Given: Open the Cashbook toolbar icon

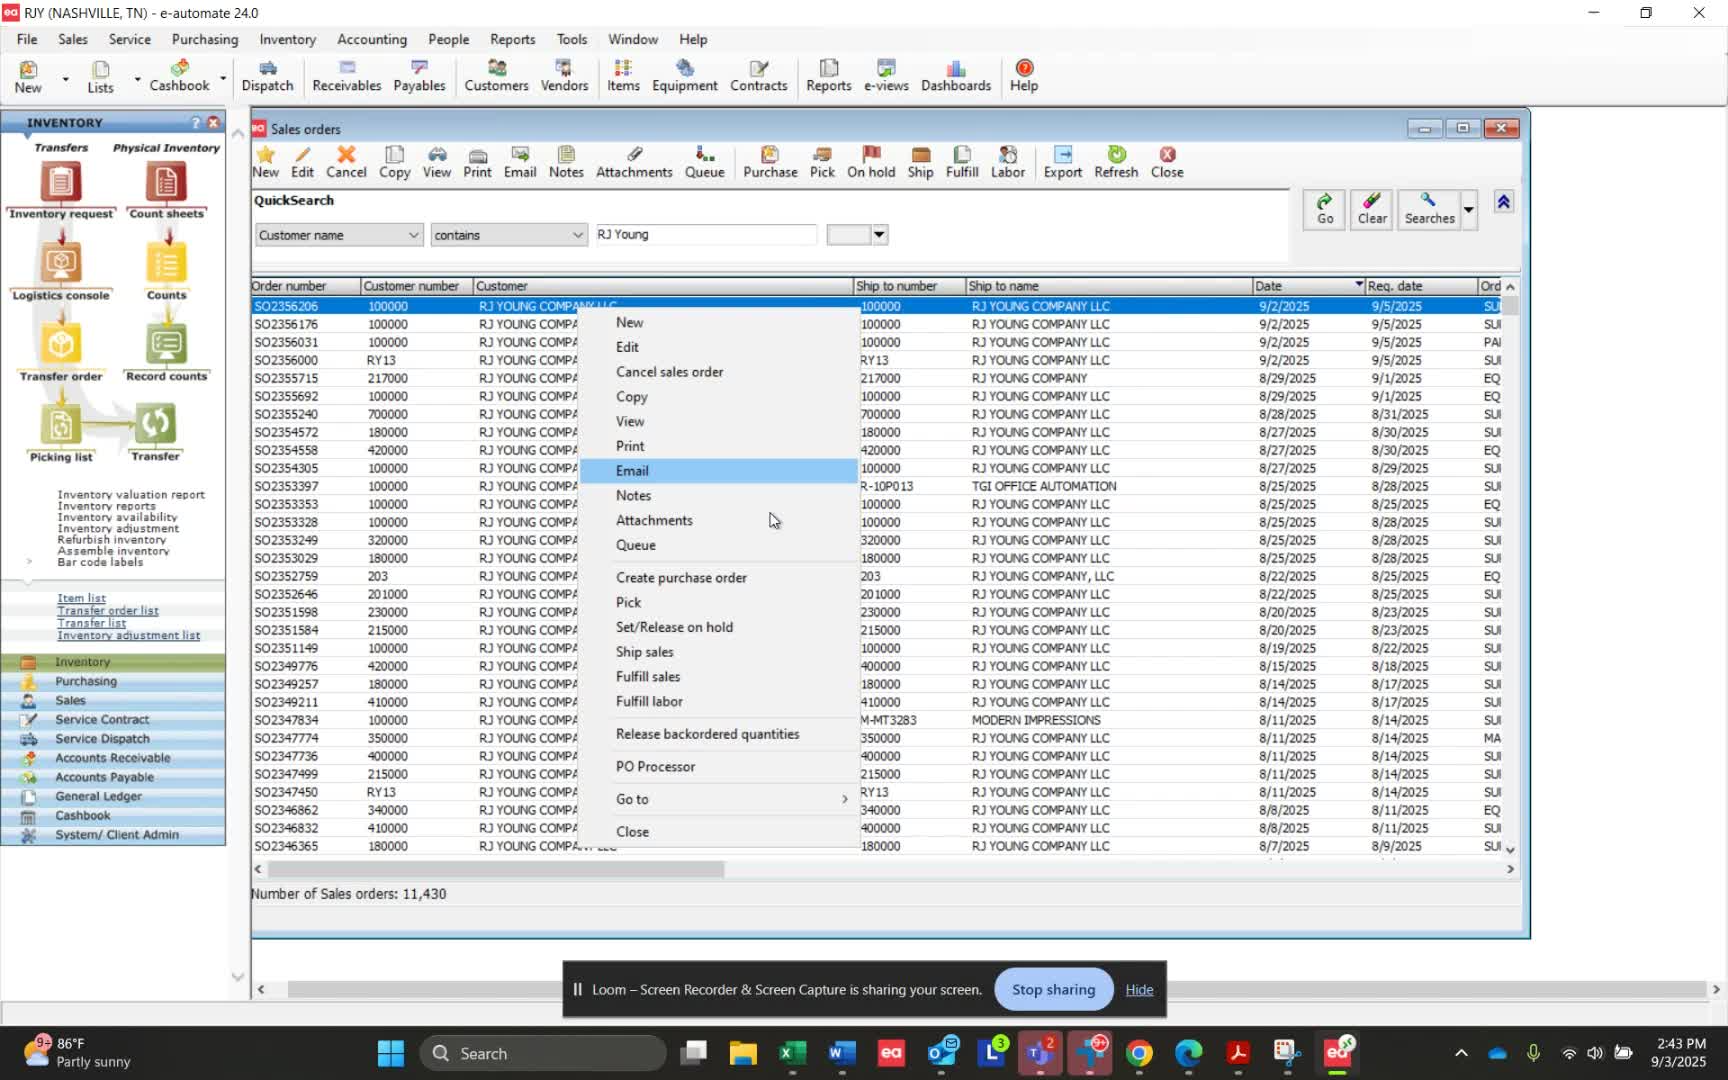Looking at the screenshot, I should coord(180,76).
